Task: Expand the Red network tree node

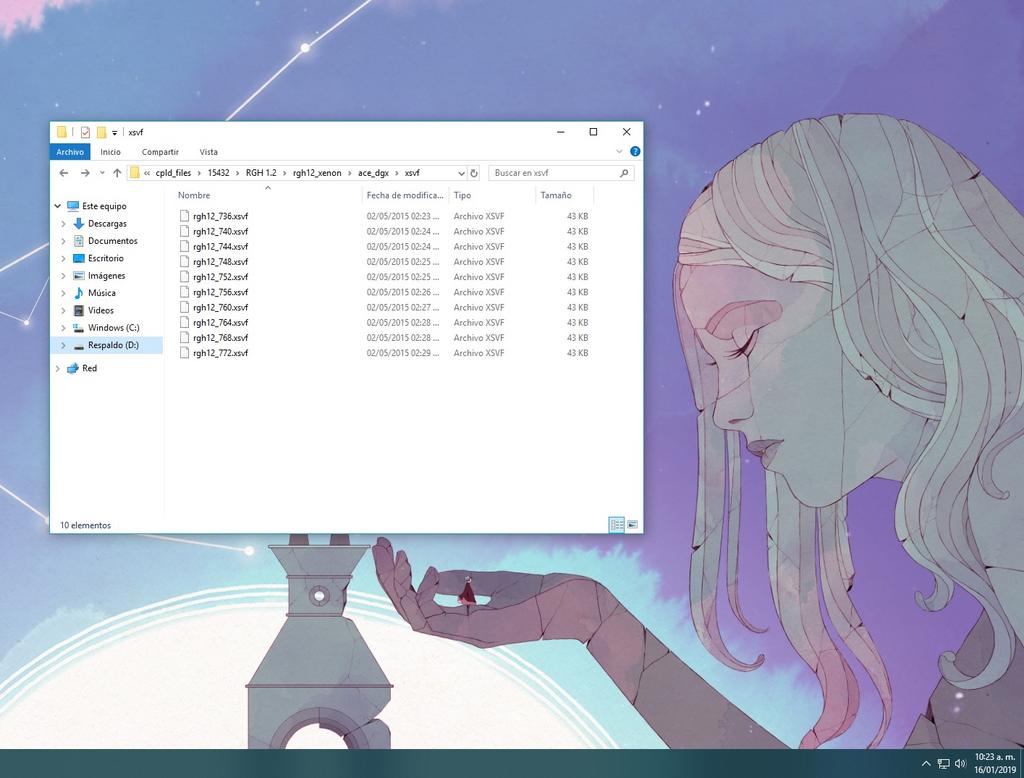Action: (x=57, y=368)
